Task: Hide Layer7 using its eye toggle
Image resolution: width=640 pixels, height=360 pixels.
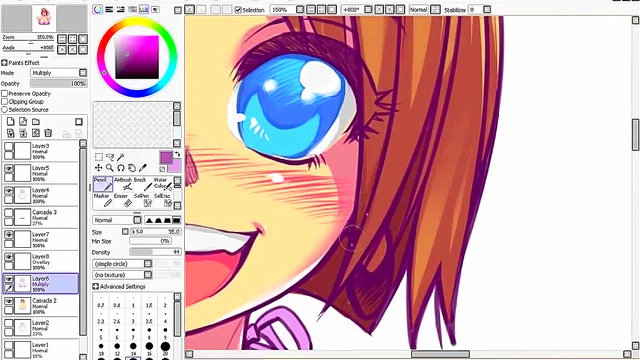Action: click(9, 235)
